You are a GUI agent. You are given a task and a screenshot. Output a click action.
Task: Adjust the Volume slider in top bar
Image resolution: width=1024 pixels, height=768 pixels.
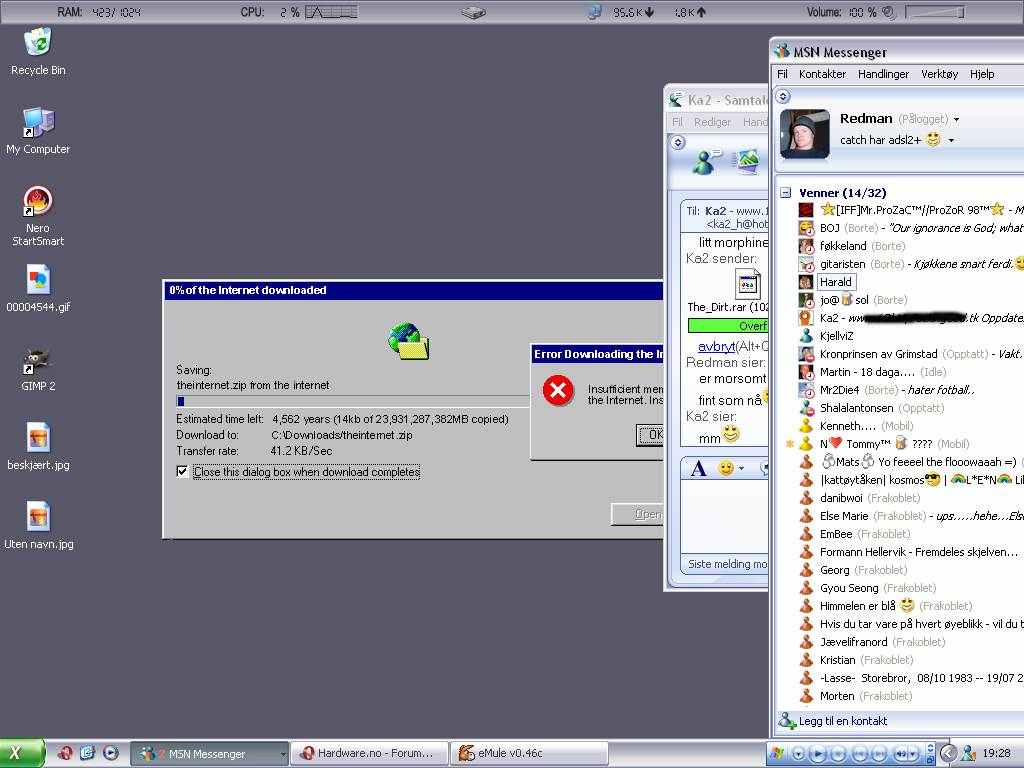coord(935,12)
